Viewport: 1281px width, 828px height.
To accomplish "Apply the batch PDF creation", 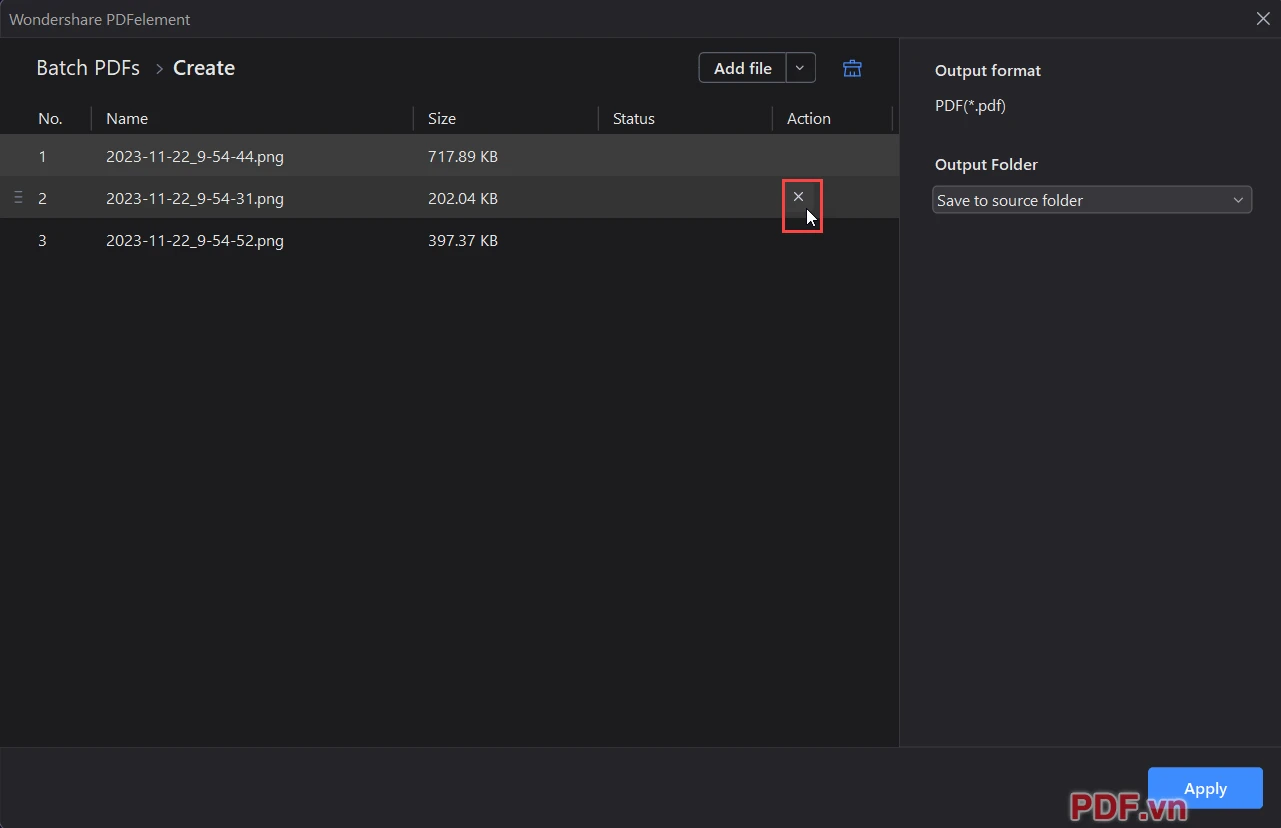I will coord(1205,788).
